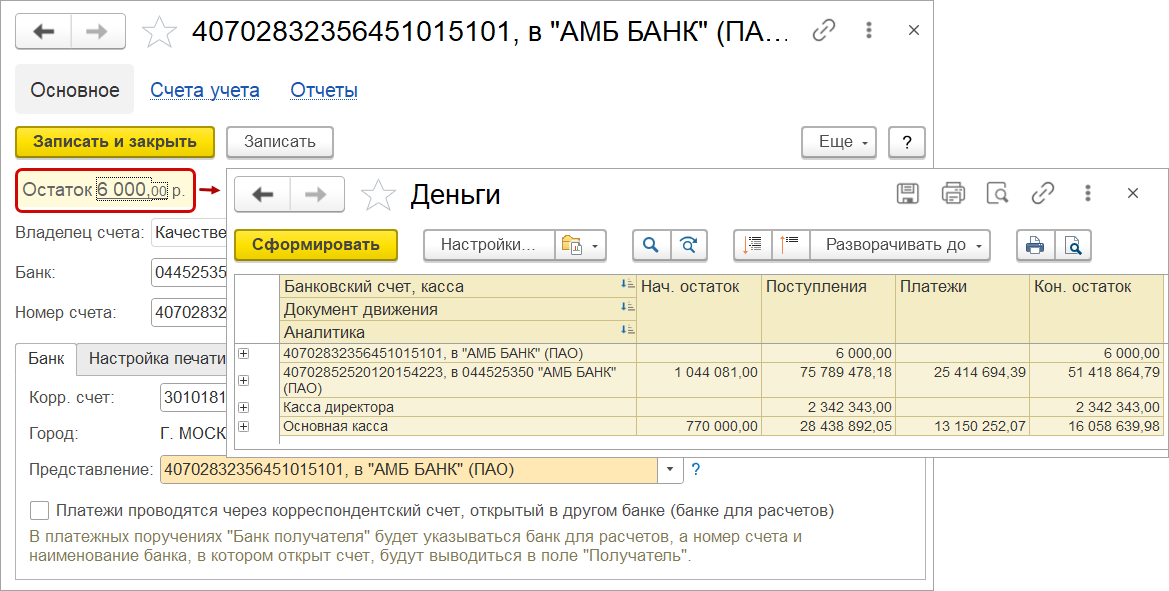Open preview icon in Деньги title bar
Image resolution: width=1169 pixels, height=591 pixels.
point(998,194)
